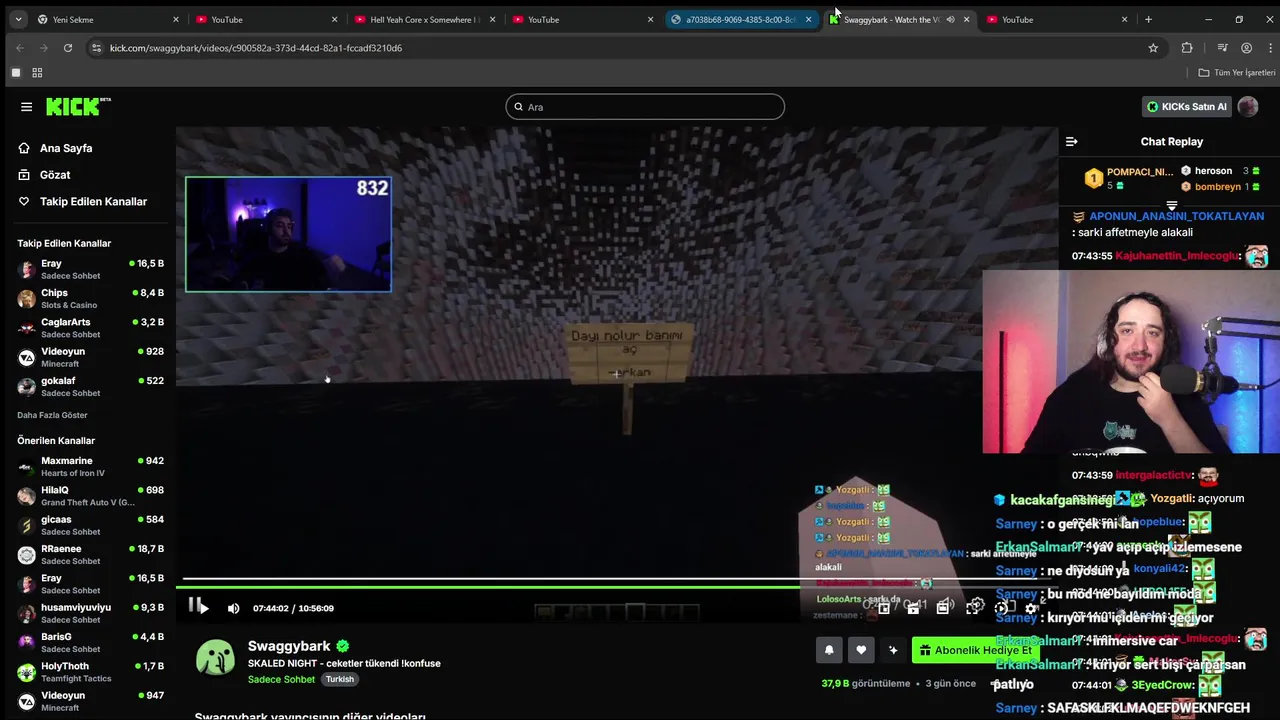Mute audio on the Swaggybark tab
The height and width of the screenshot is (720, 1280).
tap(950, 19)
